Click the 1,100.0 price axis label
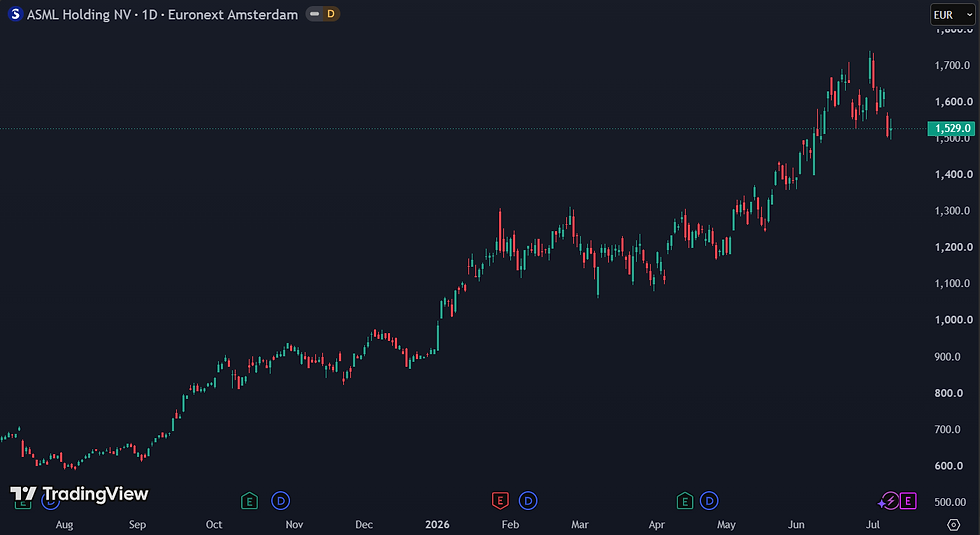This screenshot has height=535, width=980. [952, 283]
